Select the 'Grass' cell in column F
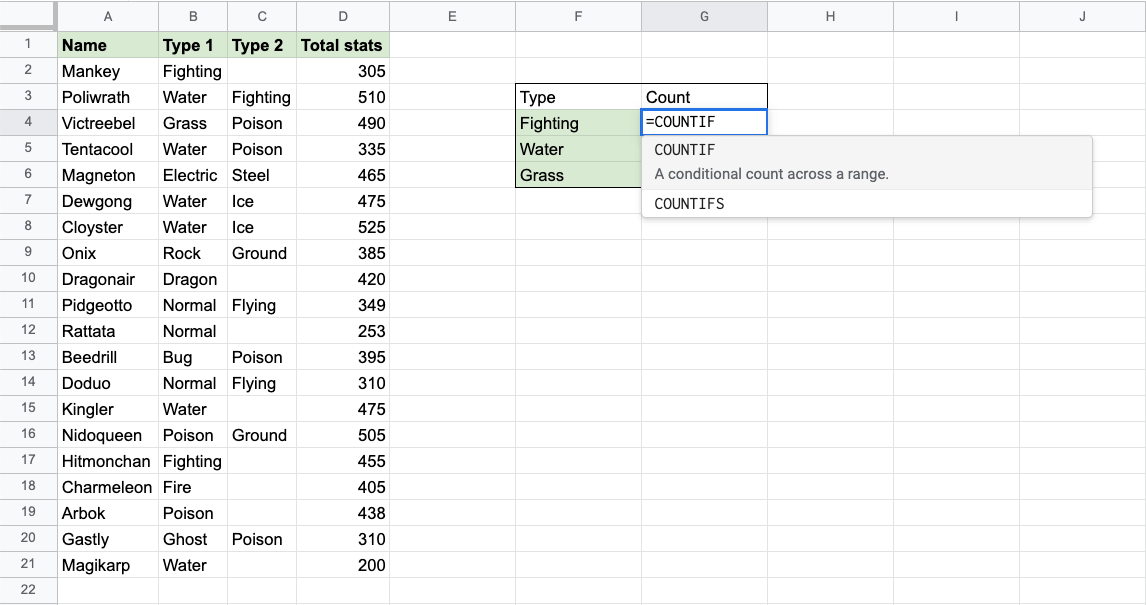 (x=578, y=175)
